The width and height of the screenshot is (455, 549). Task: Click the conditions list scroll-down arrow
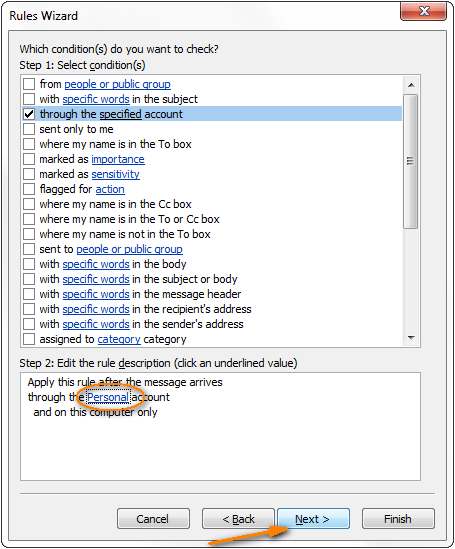(411, 338)
